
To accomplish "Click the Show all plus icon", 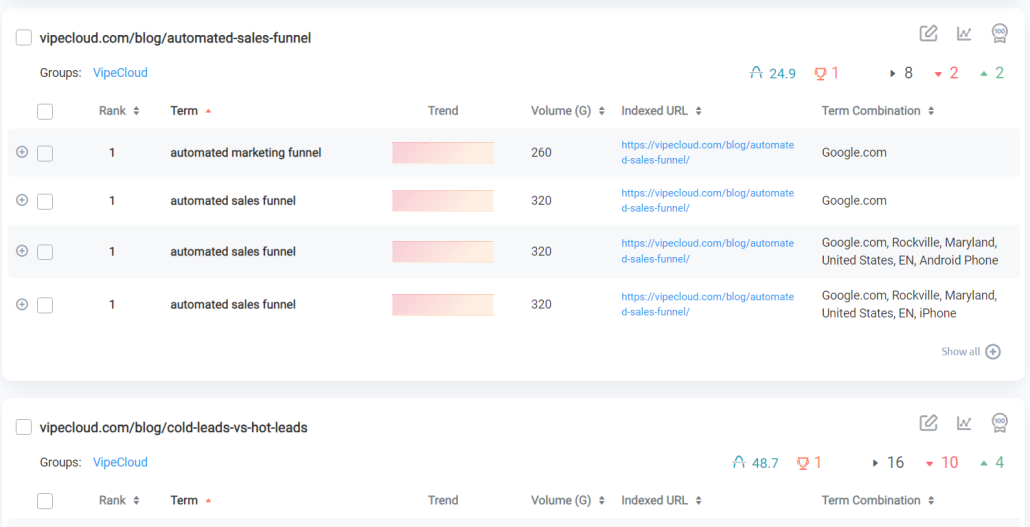I will [993, 352].
